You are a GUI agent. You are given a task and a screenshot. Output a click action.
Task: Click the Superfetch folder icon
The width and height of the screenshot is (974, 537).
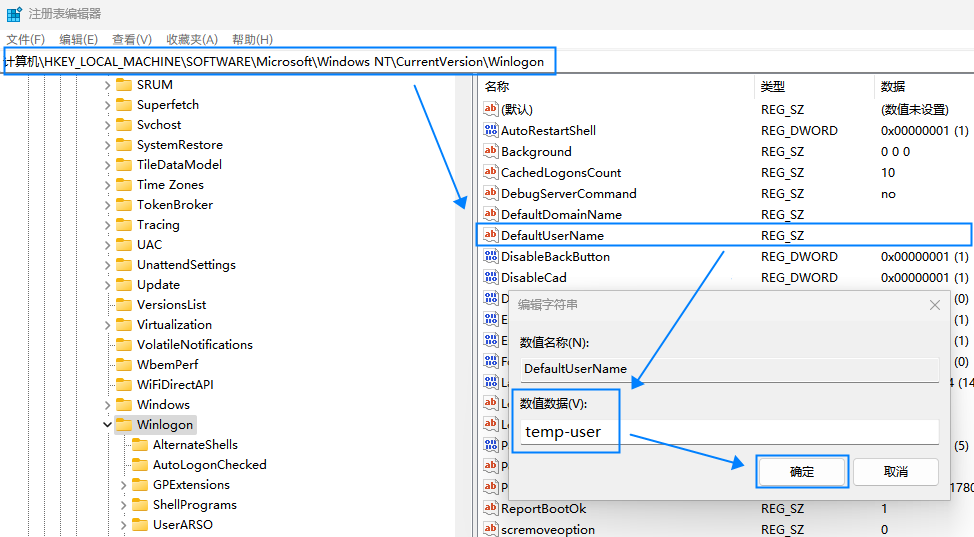click(x=124, y=105)
